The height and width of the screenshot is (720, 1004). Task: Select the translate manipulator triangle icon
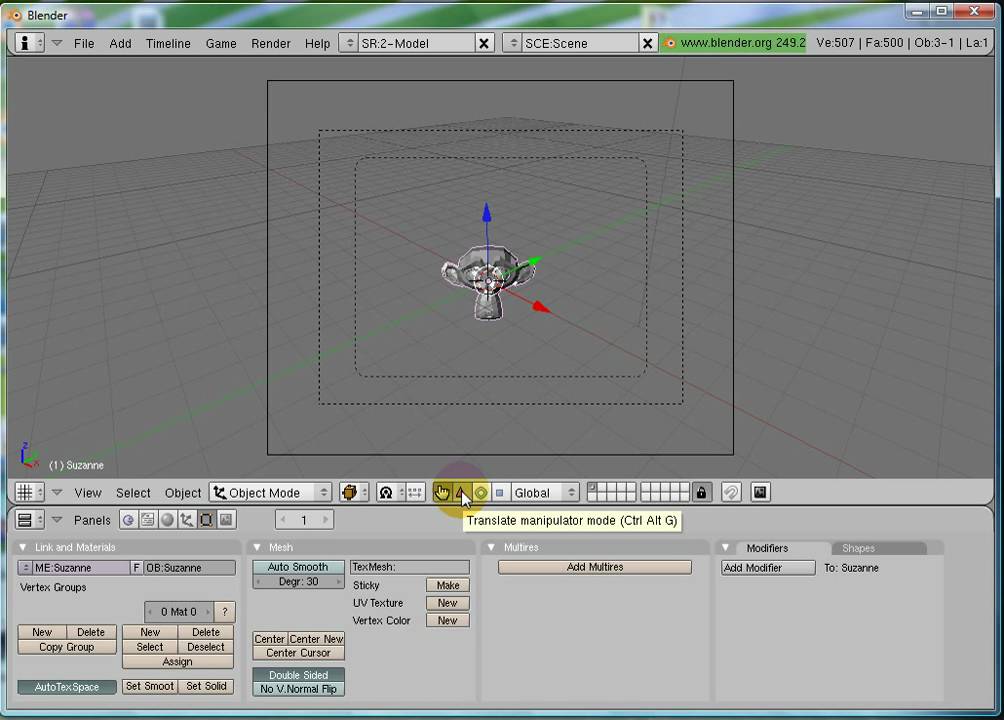point(461,493)
